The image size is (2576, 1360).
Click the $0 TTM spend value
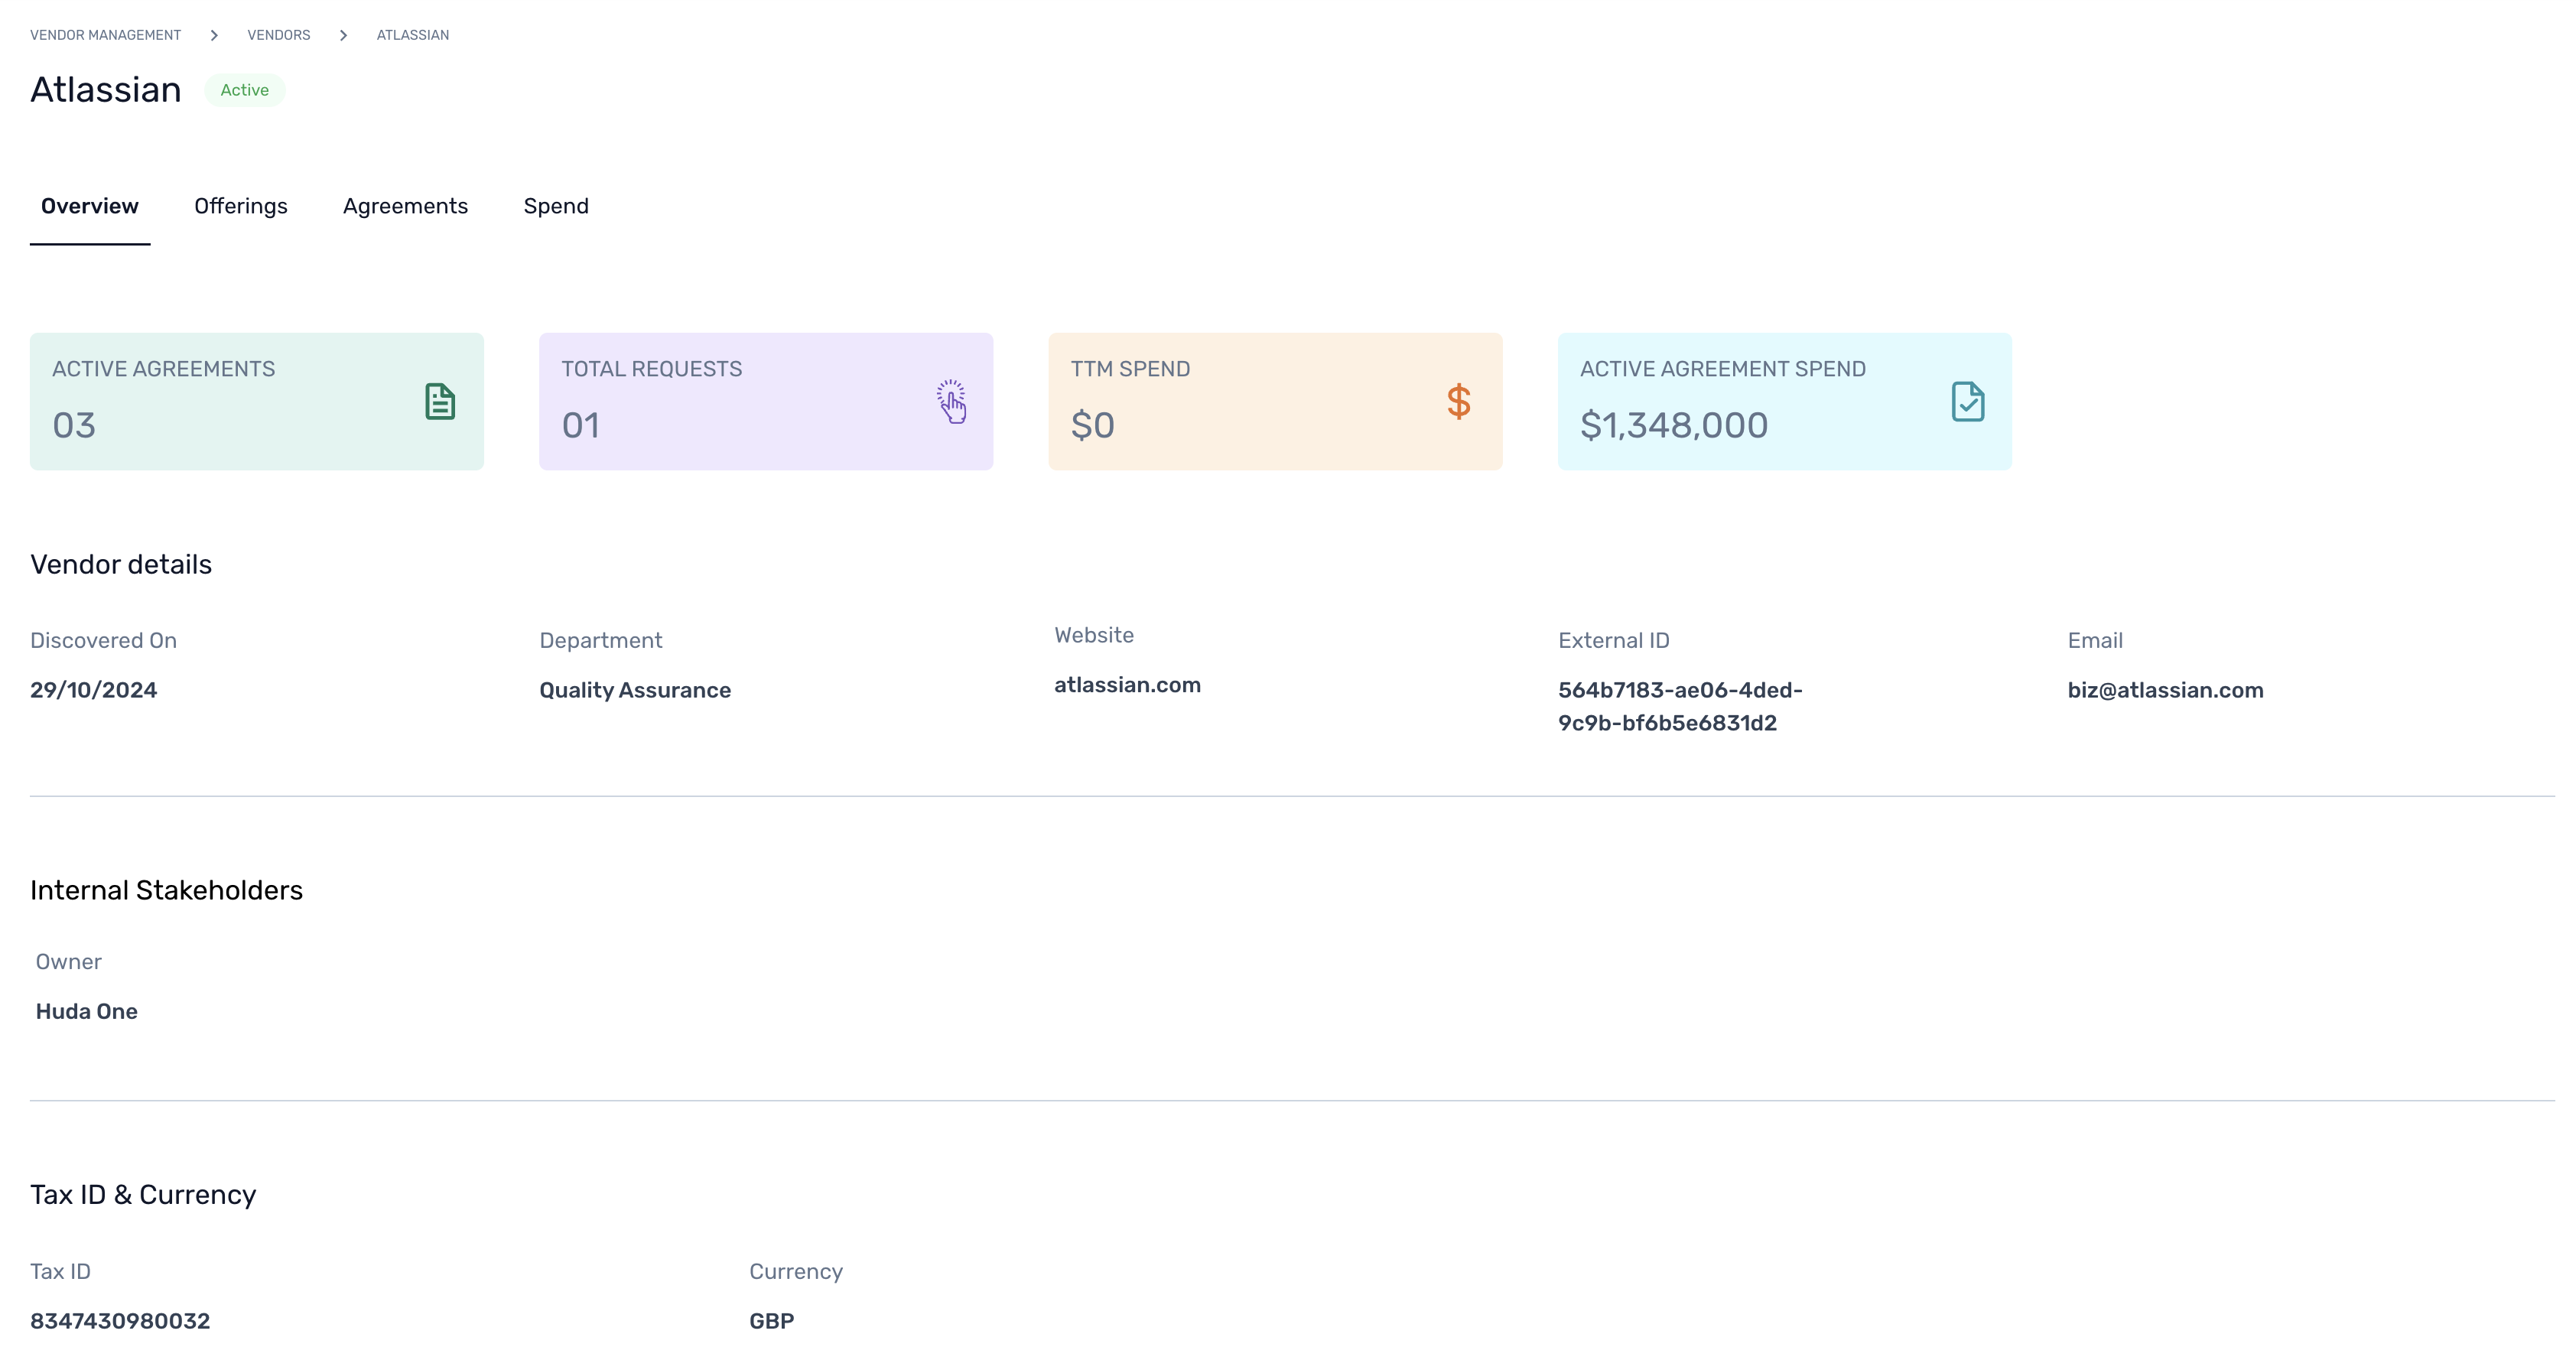1092,425
